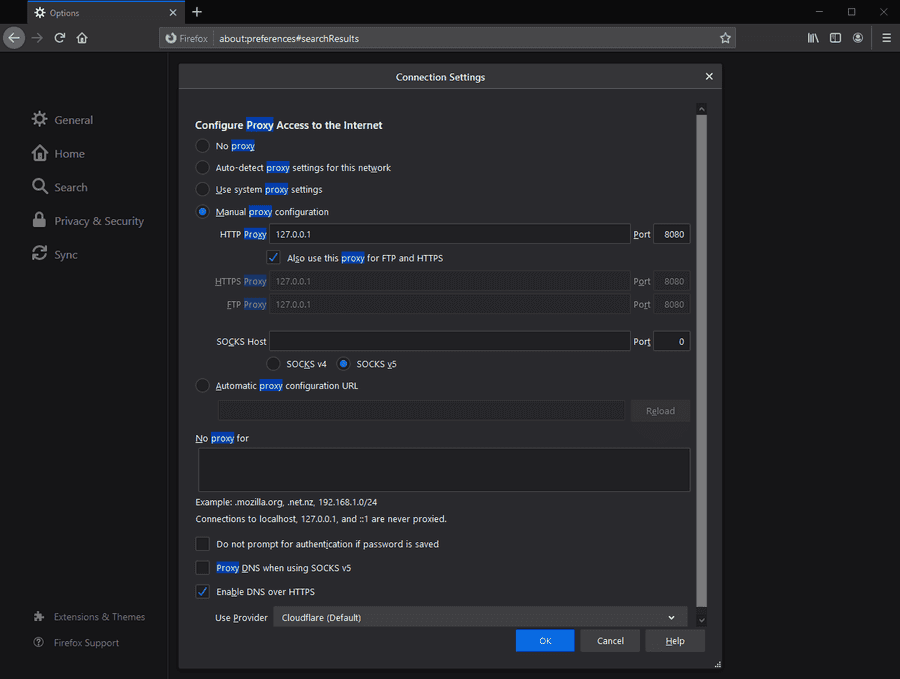Switch to the General settings category
900x679 pixels.
click(73, 120)
